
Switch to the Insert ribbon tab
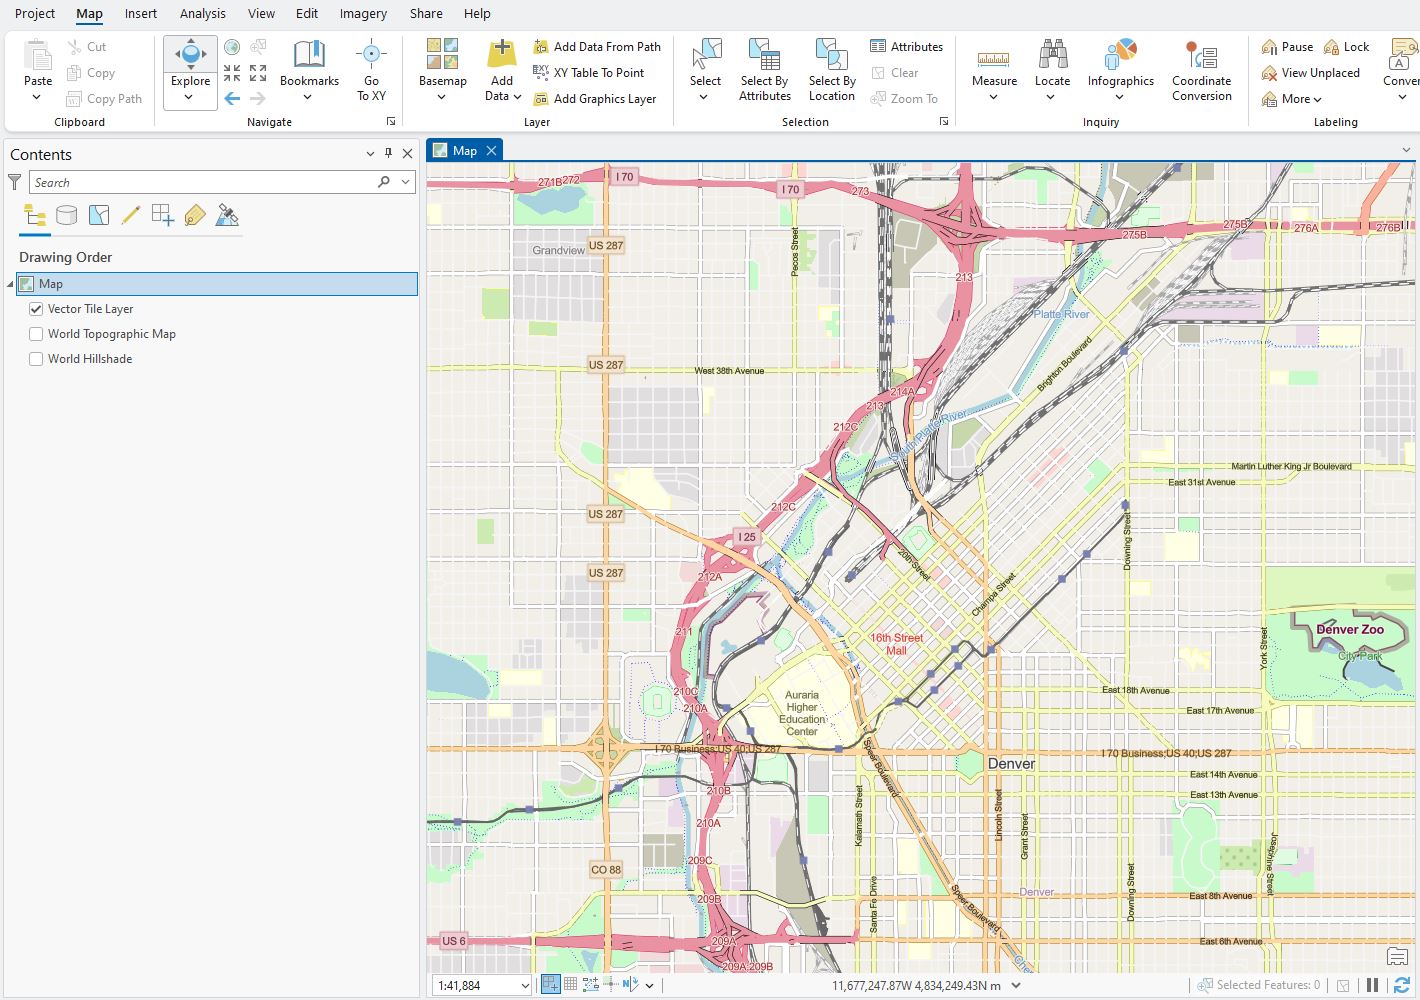(140, 13)
